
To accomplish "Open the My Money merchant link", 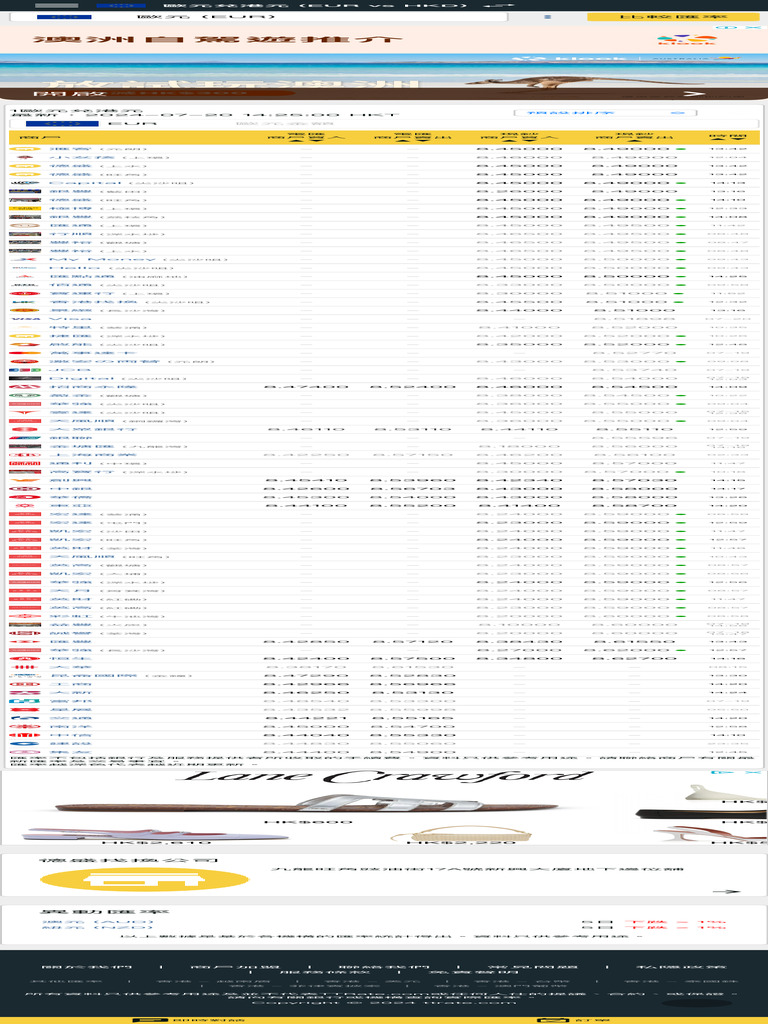I will (102, 259).
